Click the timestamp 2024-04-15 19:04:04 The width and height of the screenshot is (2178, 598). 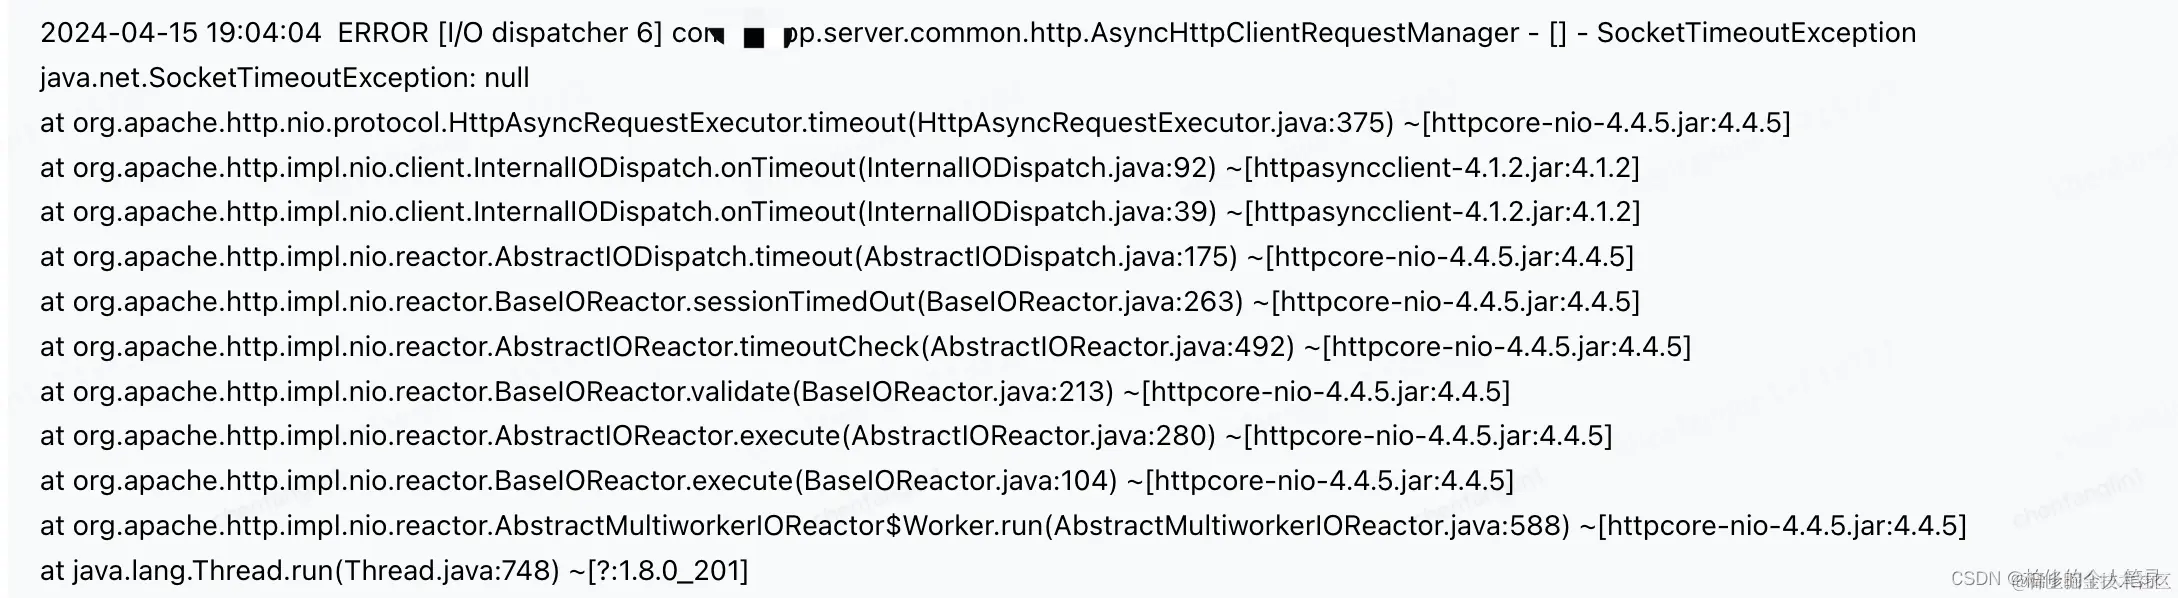coord(181,33)
